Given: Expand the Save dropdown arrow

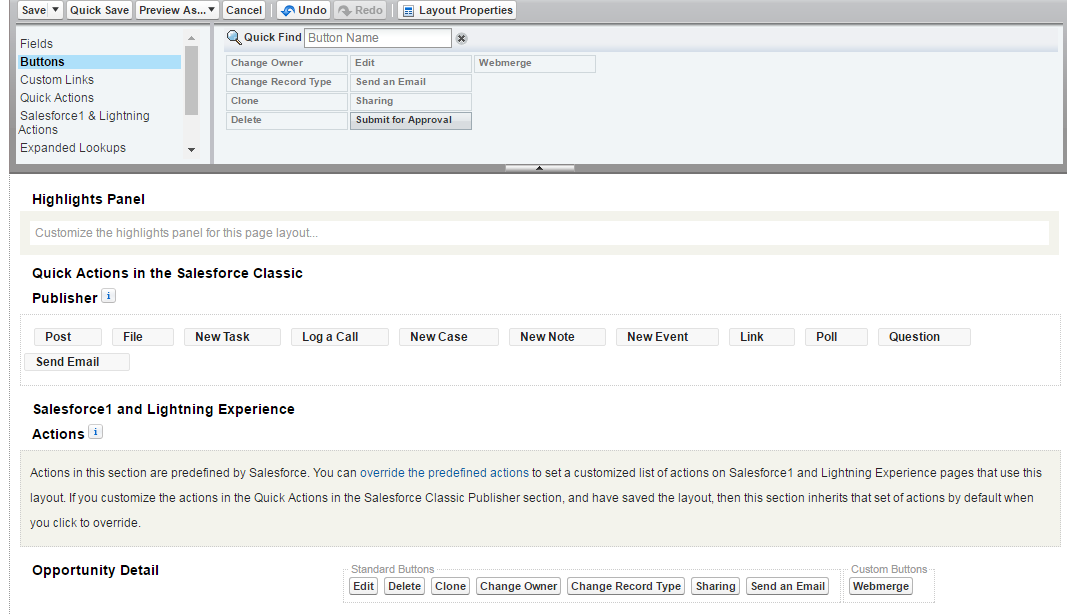Looking at the screenshot, I should (56, 10).
